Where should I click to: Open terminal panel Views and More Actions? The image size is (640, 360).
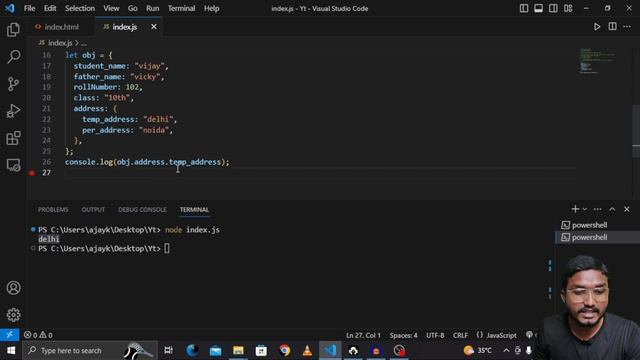(598, 209)
